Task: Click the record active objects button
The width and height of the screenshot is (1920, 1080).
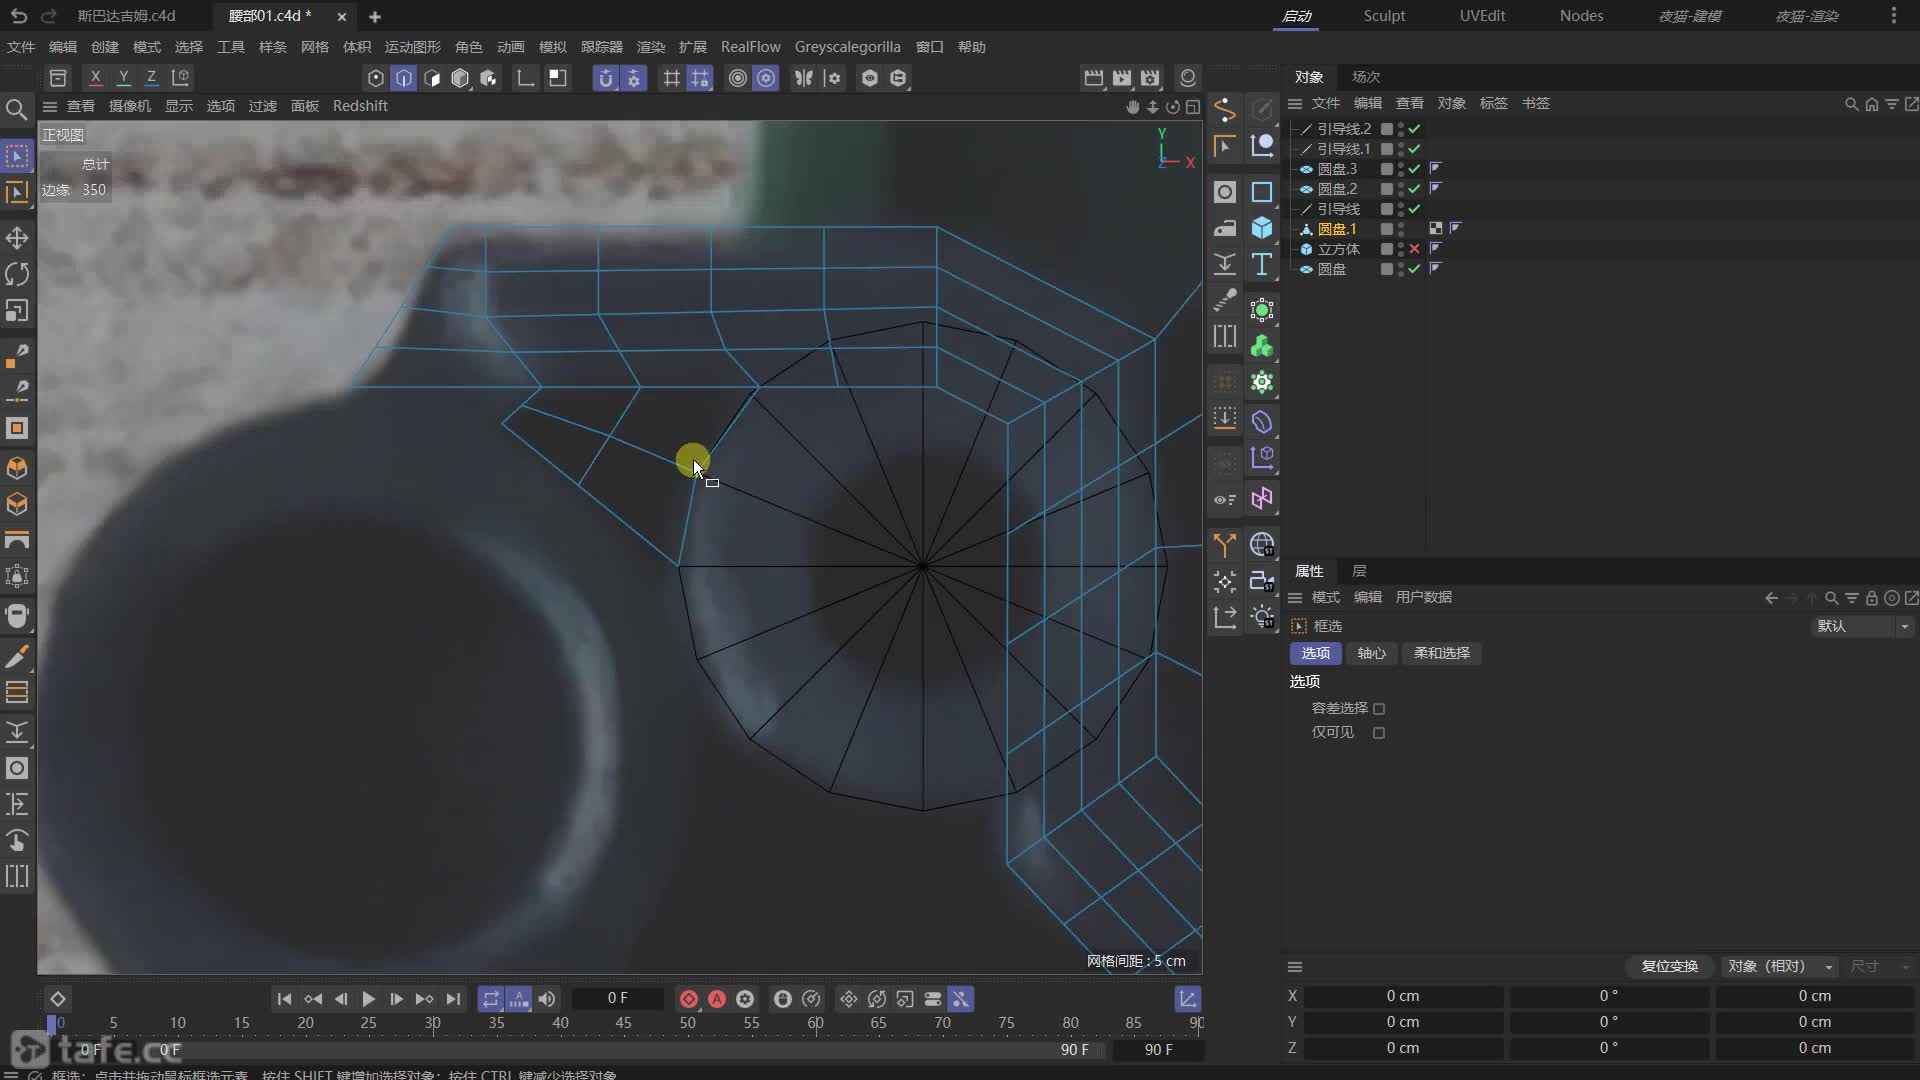Action: click(688, 999)
